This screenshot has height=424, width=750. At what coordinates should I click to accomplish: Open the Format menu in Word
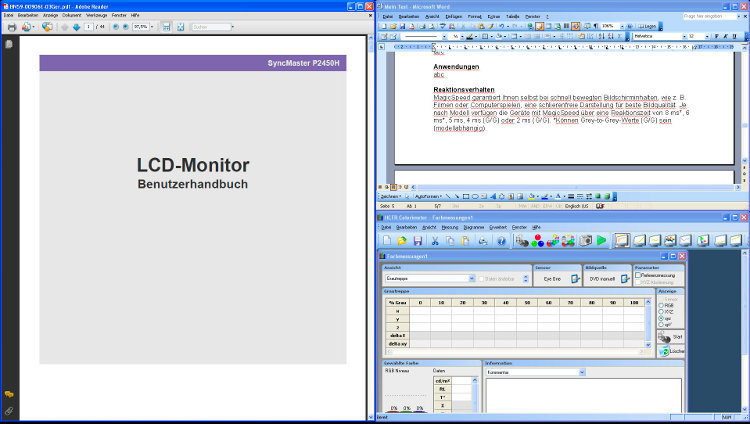tap(474, 16)
